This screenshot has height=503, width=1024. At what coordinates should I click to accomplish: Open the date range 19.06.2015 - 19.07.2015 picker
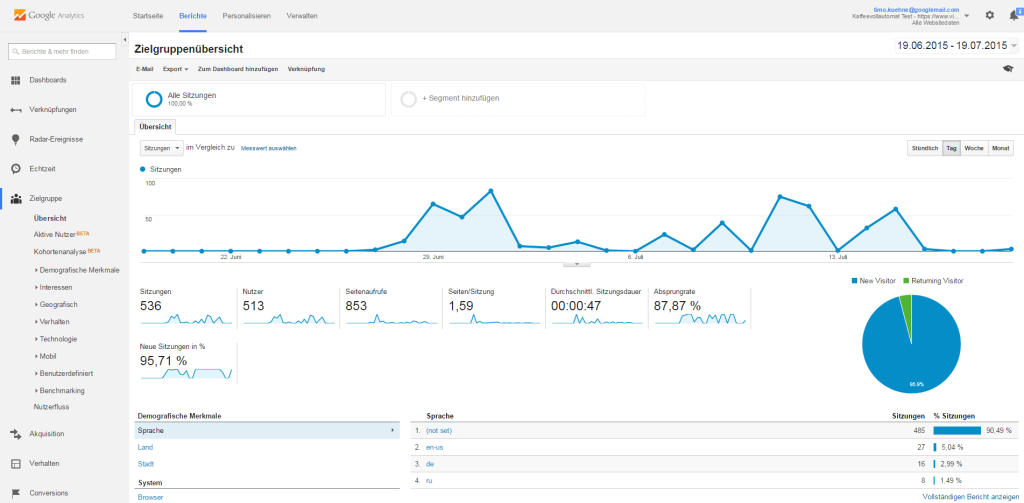point(957,46)
